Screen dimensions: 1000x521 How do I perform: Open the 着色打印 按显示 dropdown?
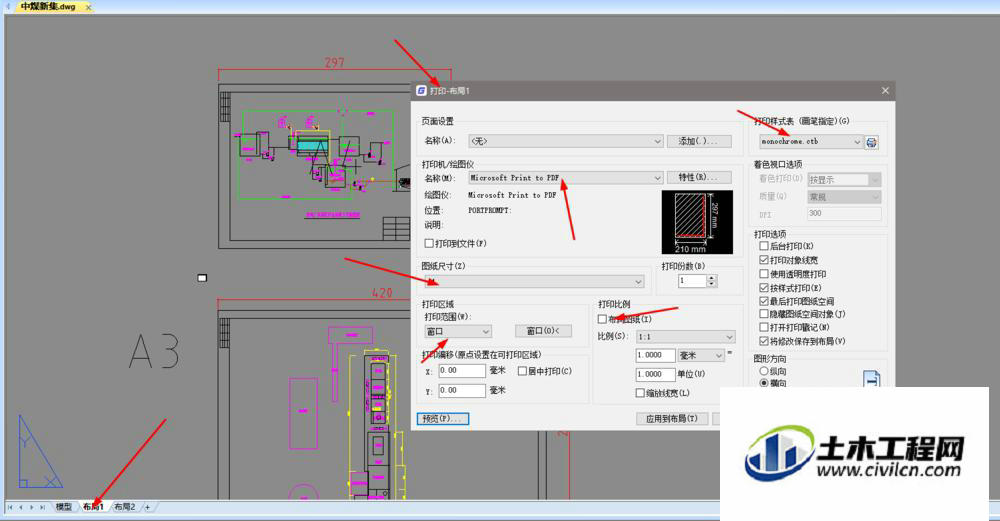(844, 180)
